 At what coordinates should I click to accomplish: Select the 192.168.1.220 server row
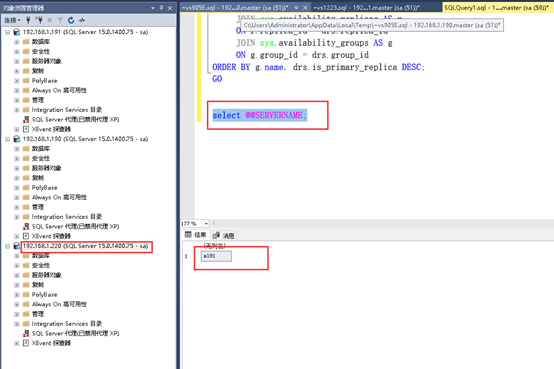pyautogui.click(x=86, y=246)
